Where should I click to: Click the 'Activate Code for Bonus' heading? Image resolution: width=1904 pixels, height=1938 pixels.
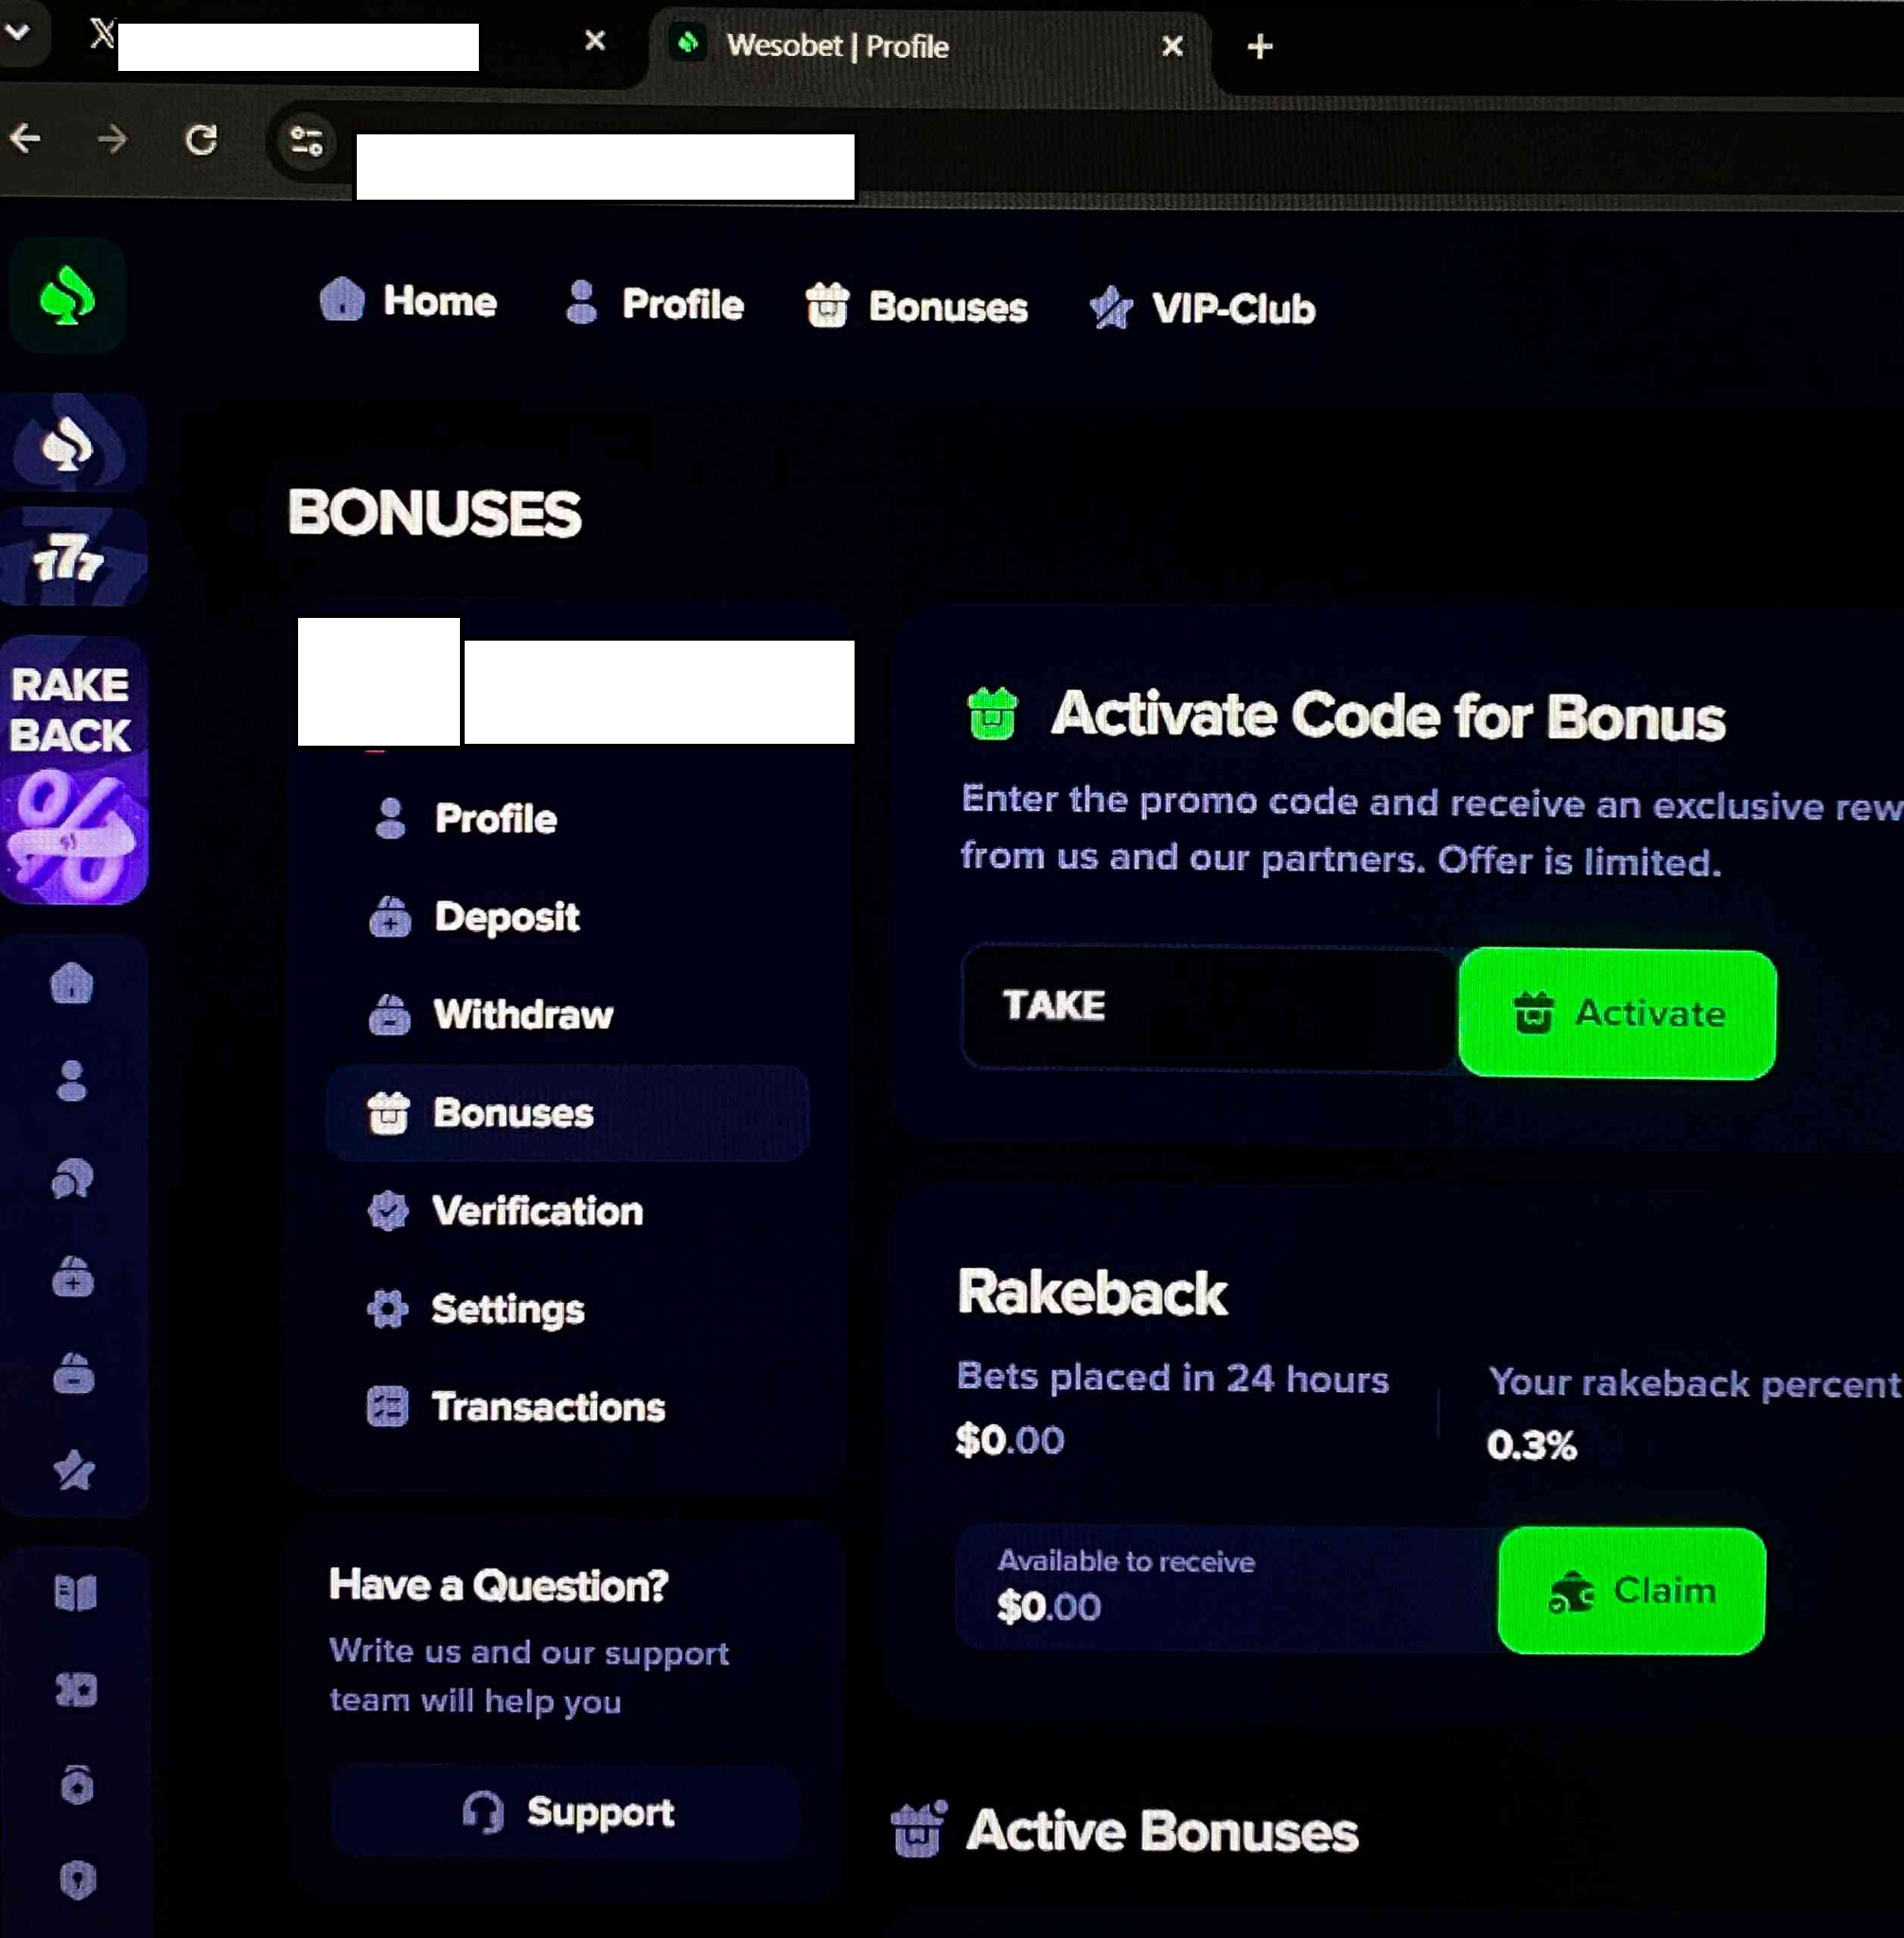(1388, 716)
